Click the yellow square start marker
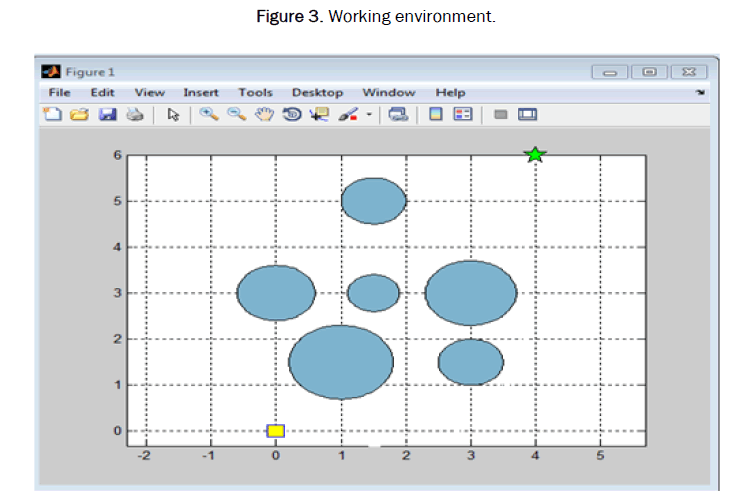Screen dimensions: 738x500 [x=276, y=431]
